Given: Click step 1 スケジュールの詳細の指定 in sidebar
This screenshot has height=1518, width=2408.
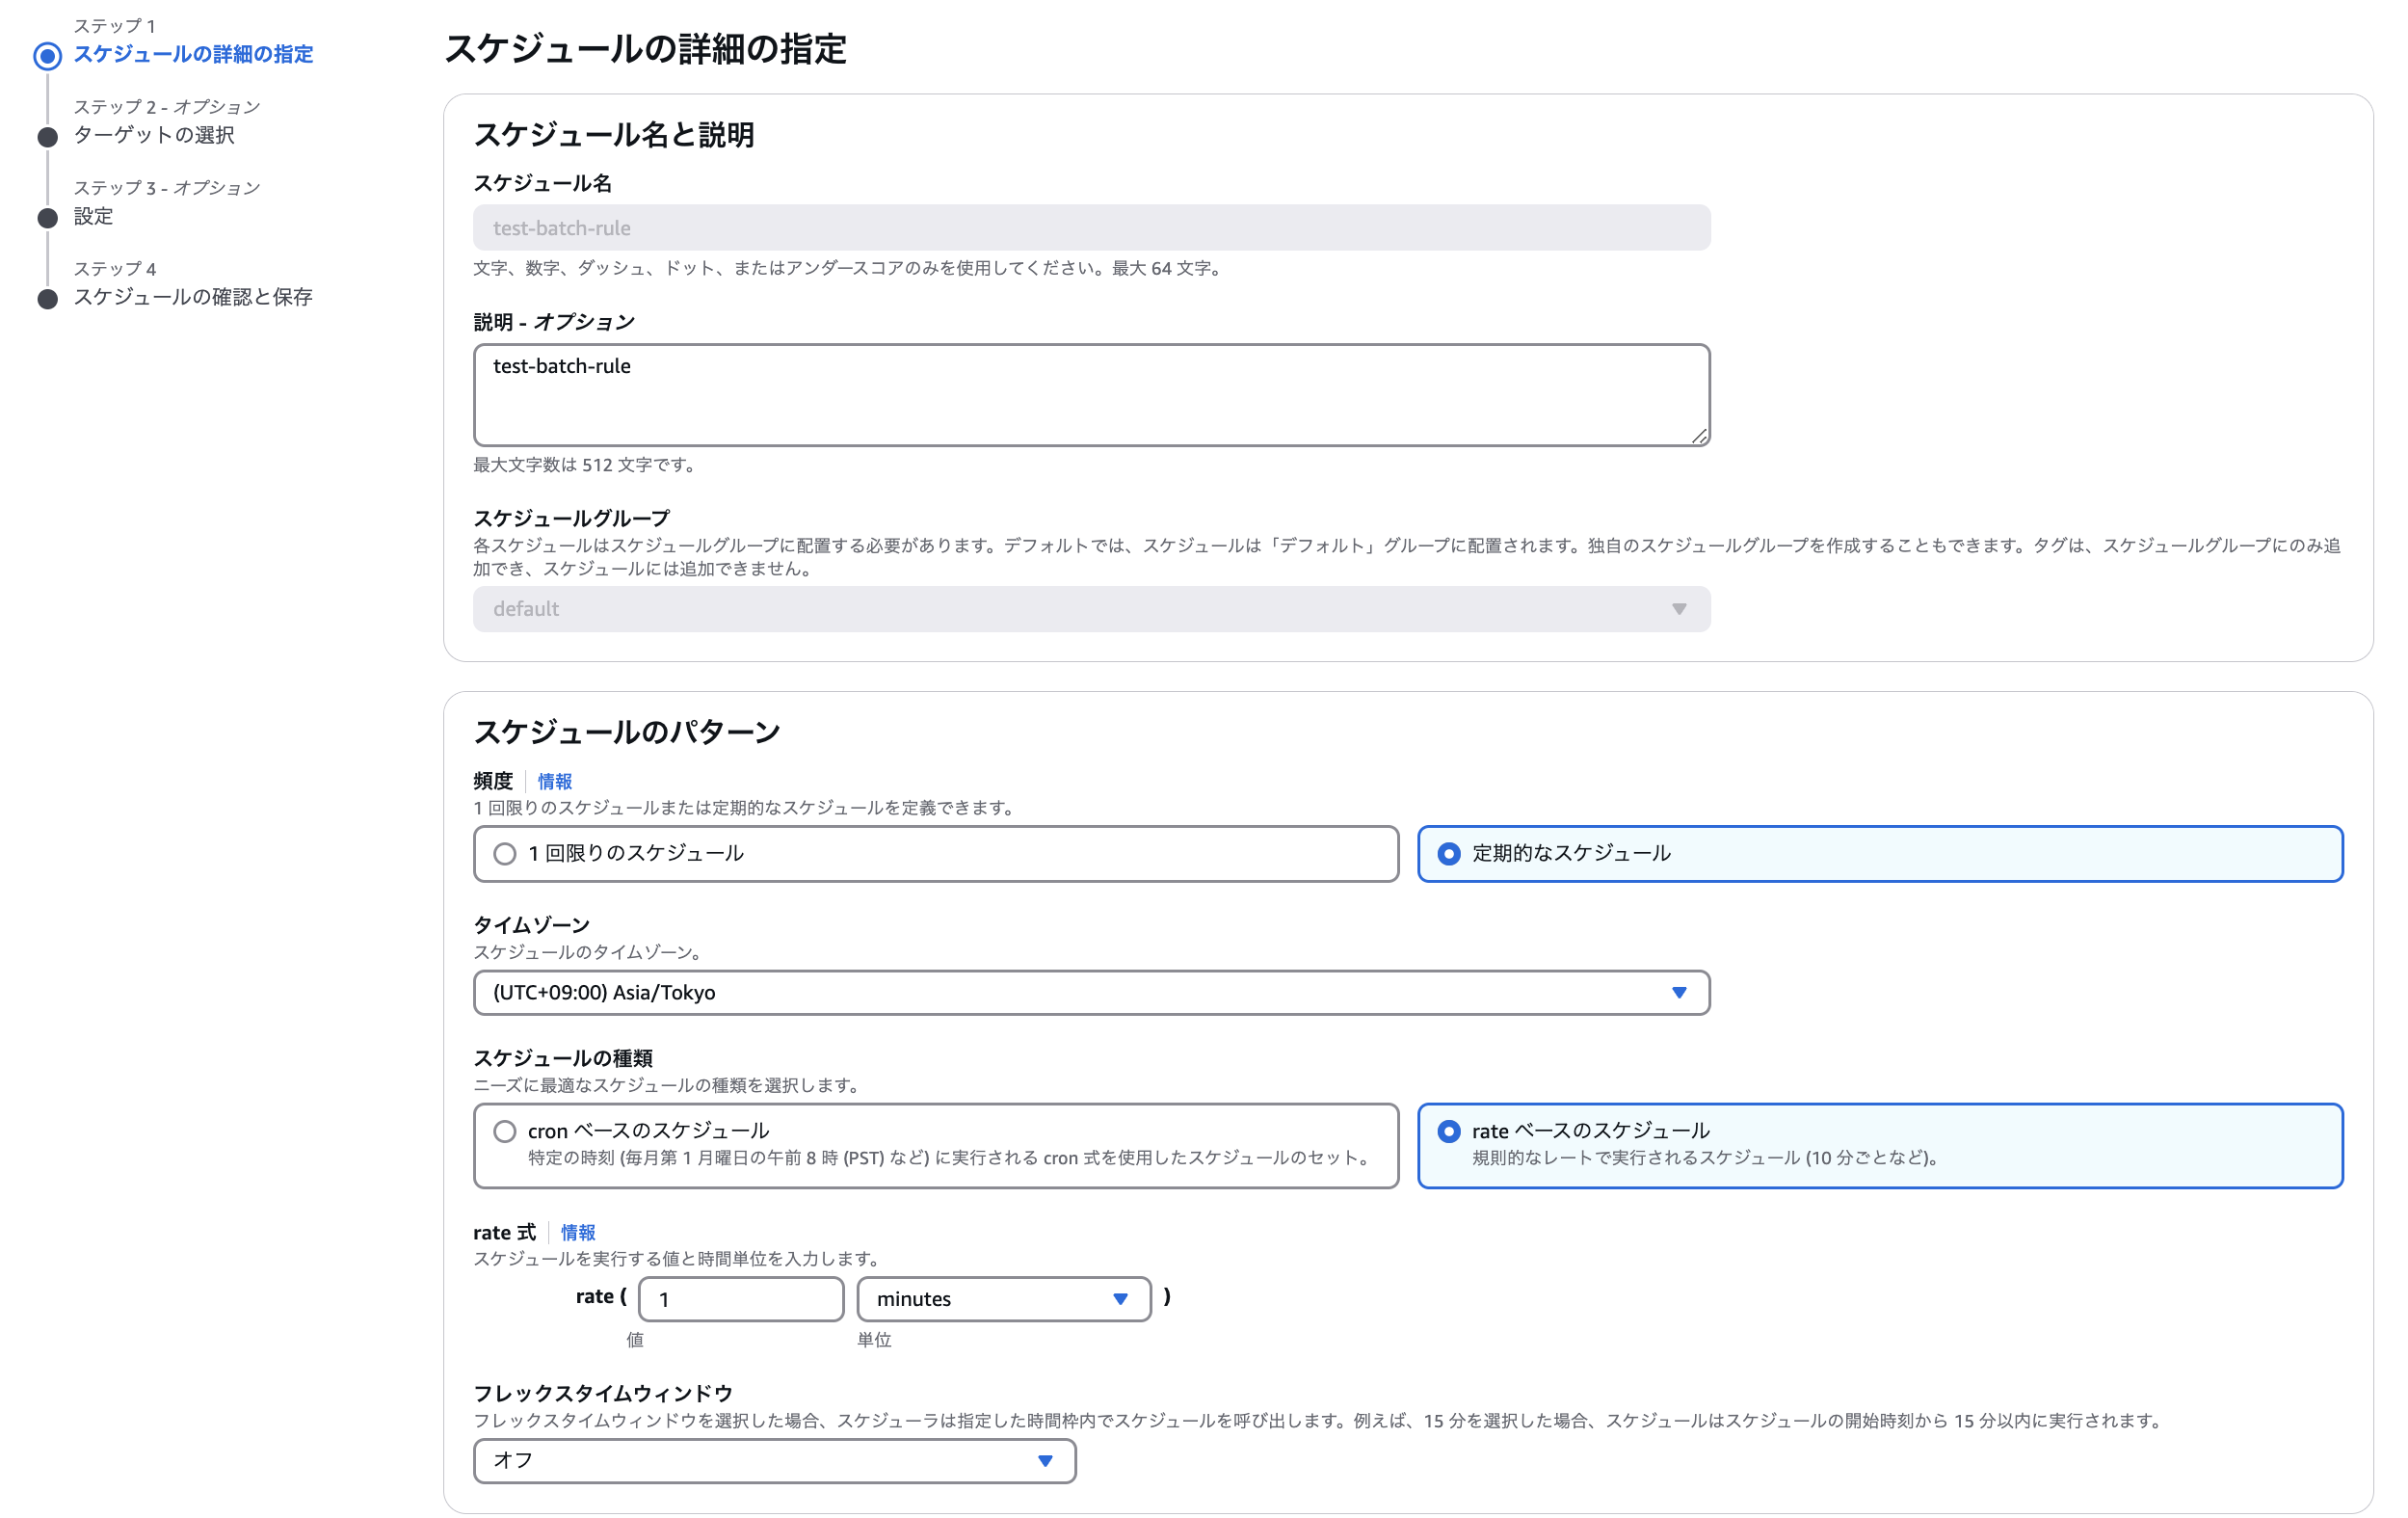Looking at the screenshot, I should pyautogui.click(x=193, y=54).
